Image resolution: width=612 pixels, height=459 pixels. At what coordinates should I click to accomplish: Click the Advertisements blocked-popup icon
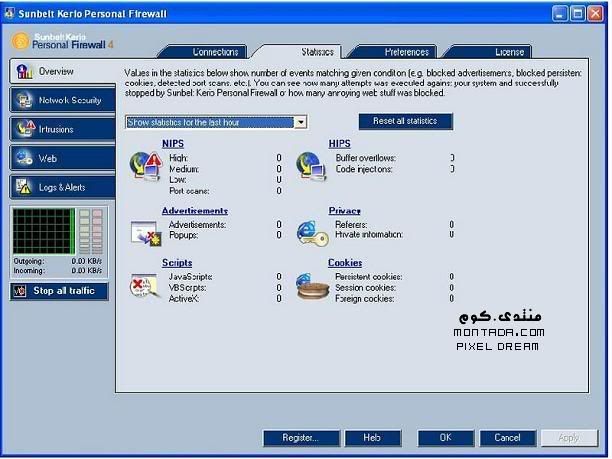[x=146, y=233]
